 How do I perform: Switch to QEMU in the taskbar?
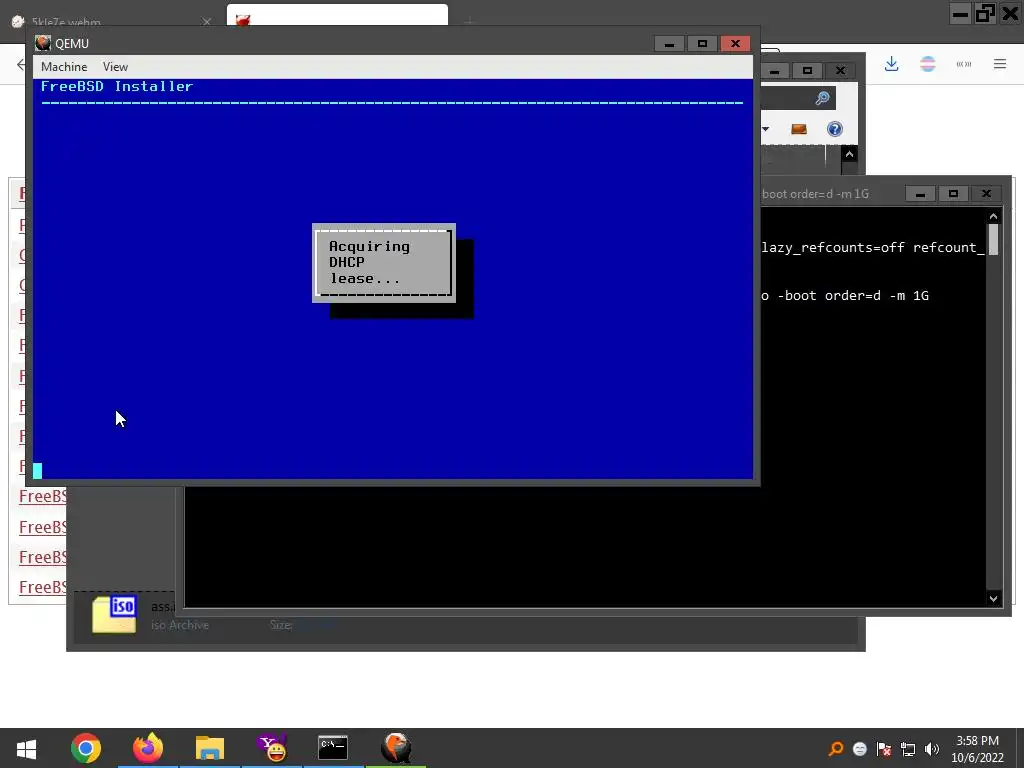[x=396, y=748]
